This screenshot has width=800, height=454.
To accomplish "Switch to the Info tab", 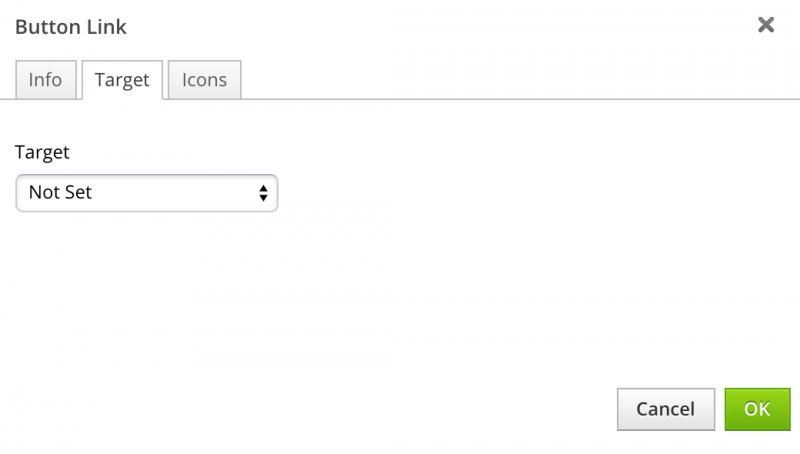I will tap(45, 80).
